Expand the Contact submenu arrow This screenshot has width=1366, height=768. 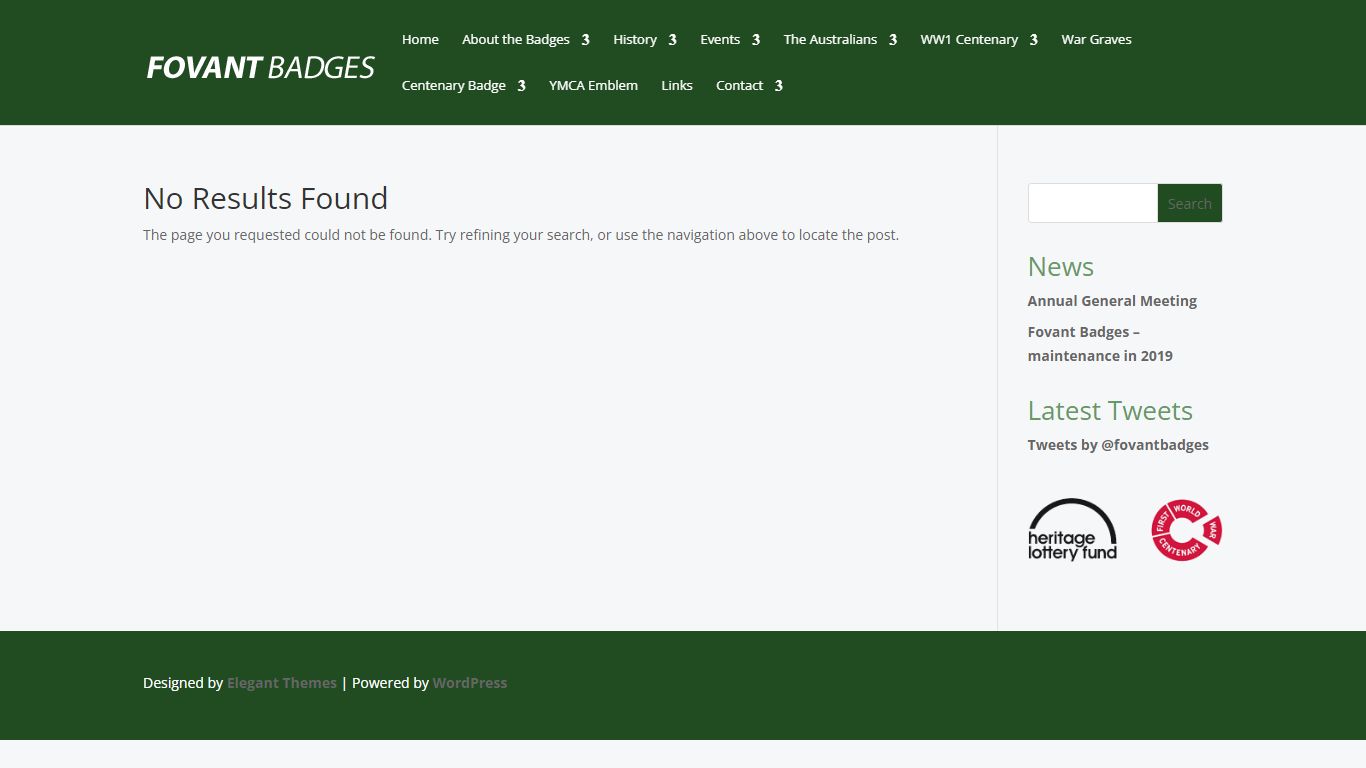[x=778, y=86]
